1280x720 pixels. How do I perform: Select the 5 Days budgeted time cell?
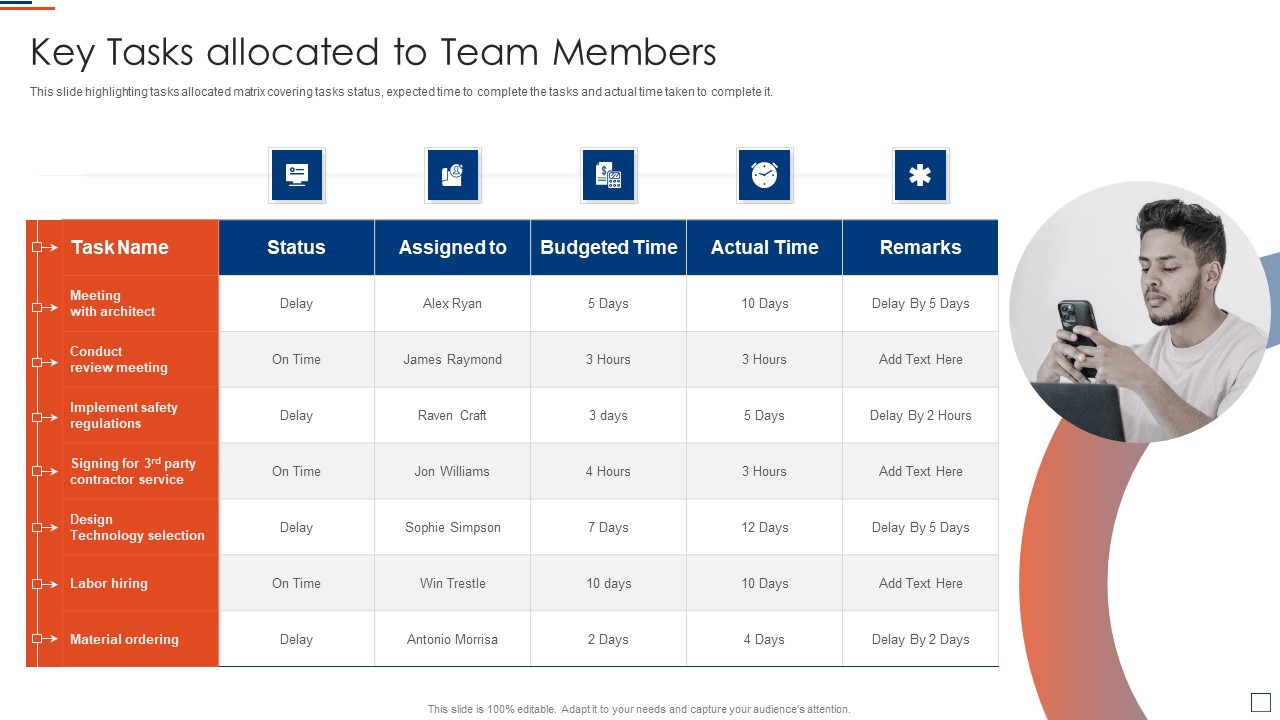tap(609, 303)
